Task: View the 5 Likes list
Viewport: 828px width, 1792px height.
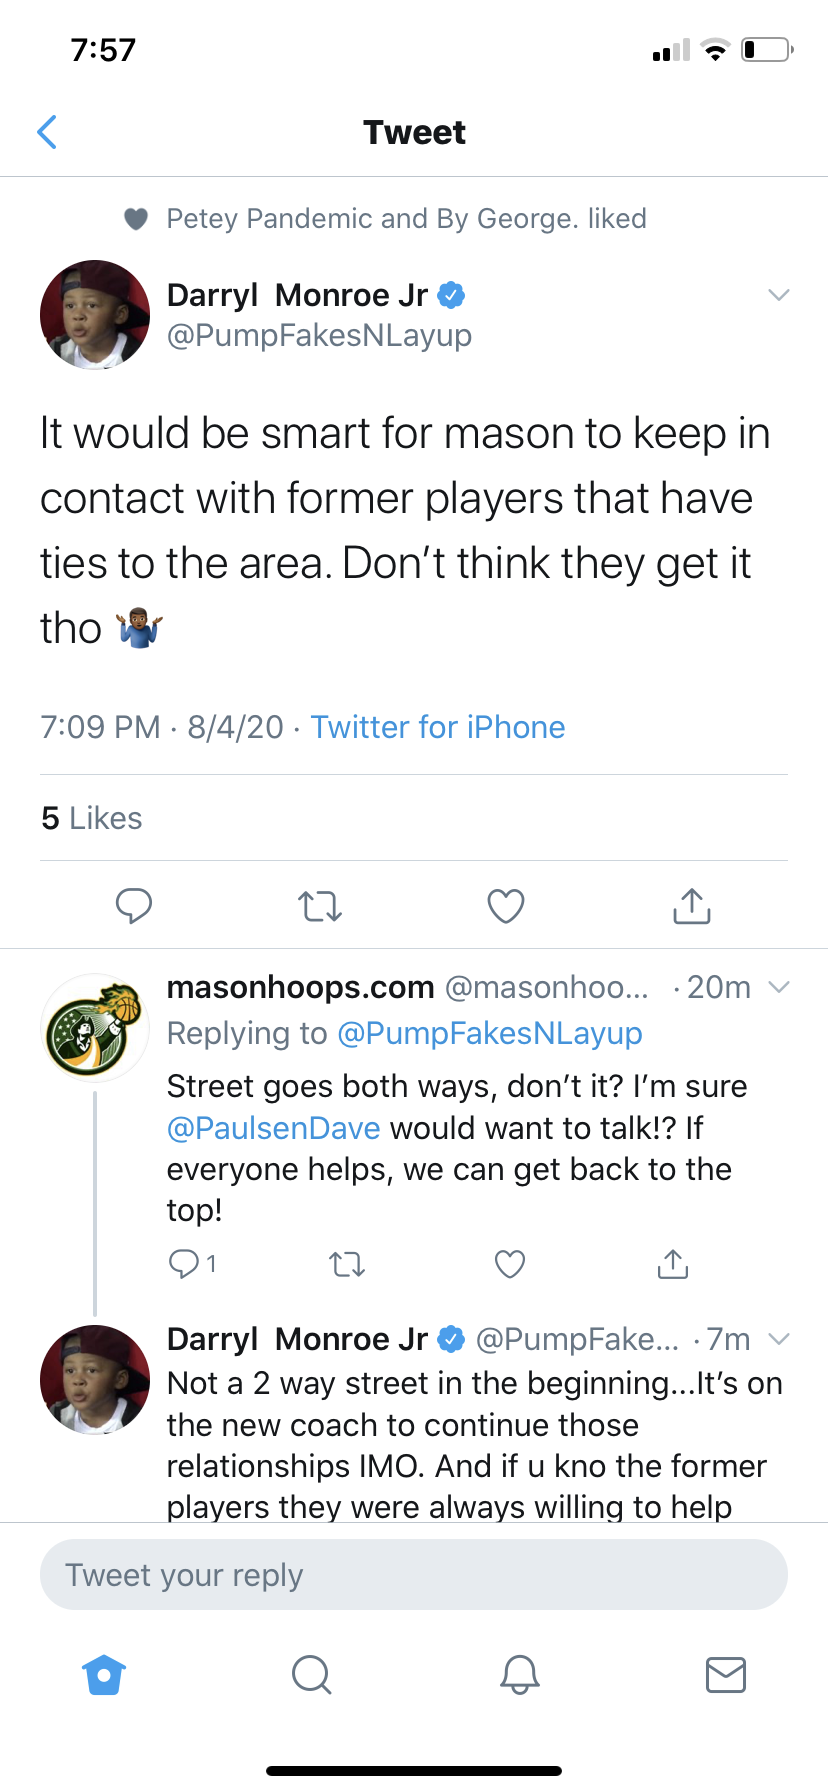Action: [x=92, y=818]
